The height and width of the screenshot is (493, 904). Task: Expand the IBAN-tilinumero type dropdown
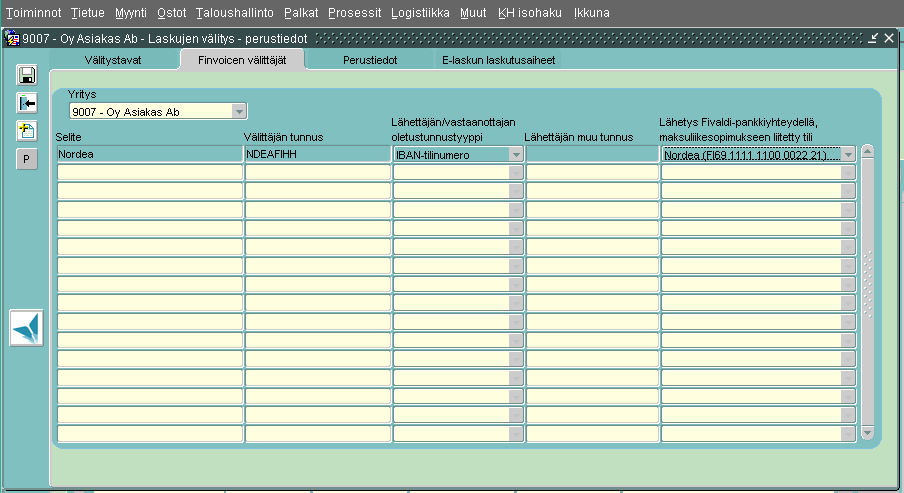click(x=516, y=155)
